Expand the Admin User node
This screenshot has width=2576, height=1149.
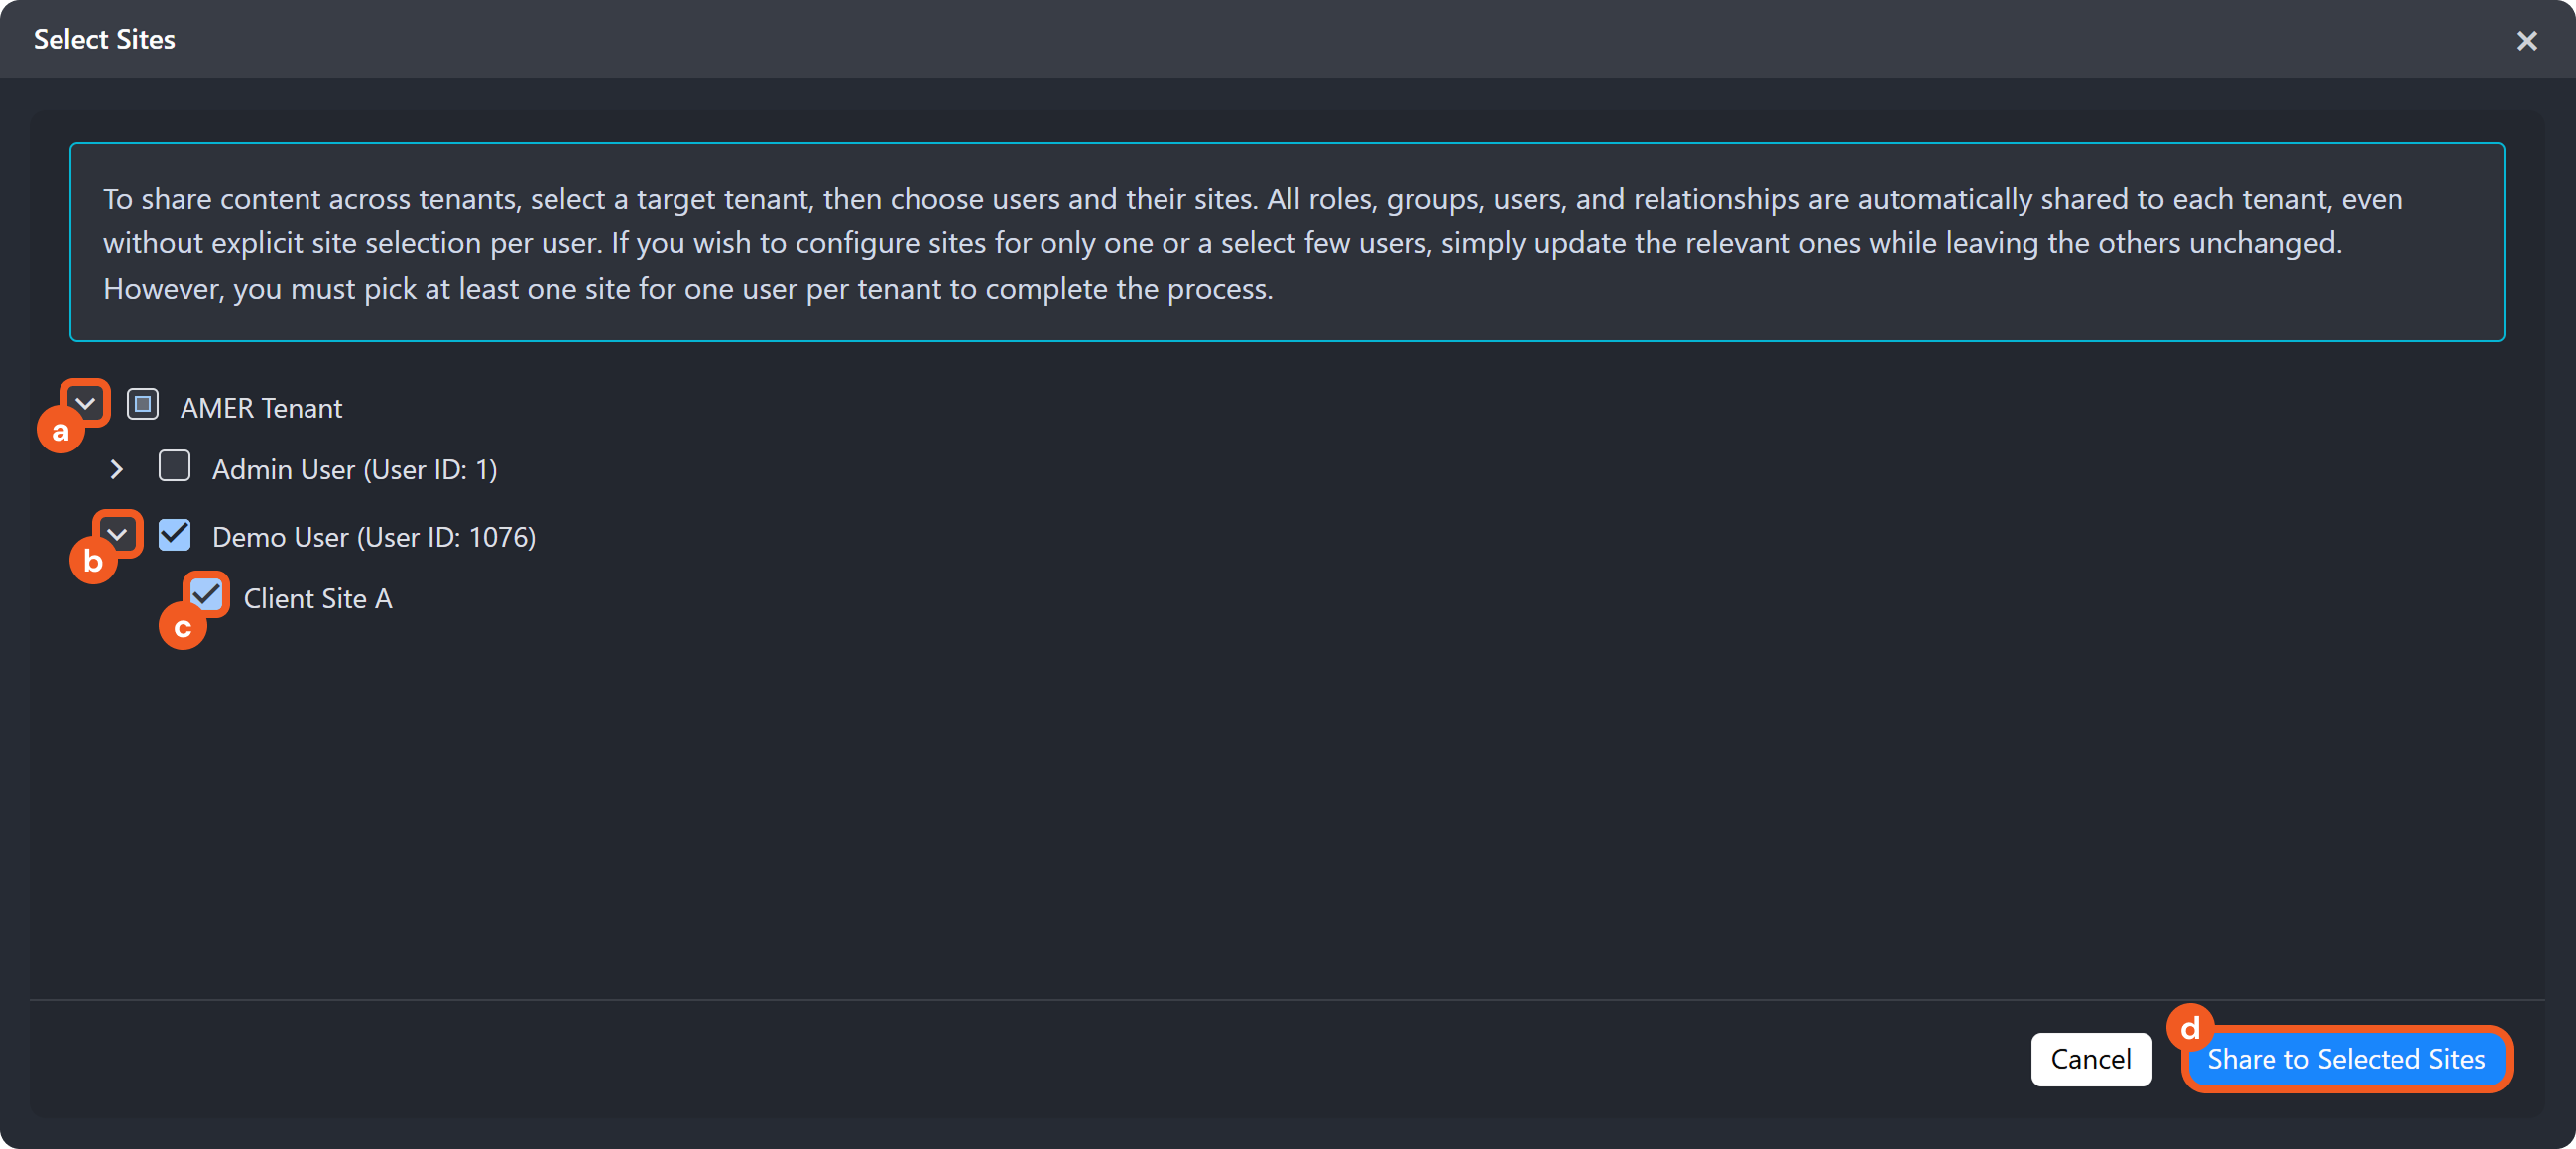117,469
